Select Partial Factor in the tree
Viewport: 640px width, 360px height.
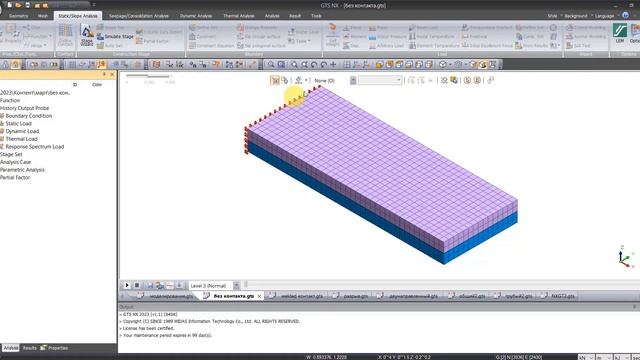[x=15, y=178]
